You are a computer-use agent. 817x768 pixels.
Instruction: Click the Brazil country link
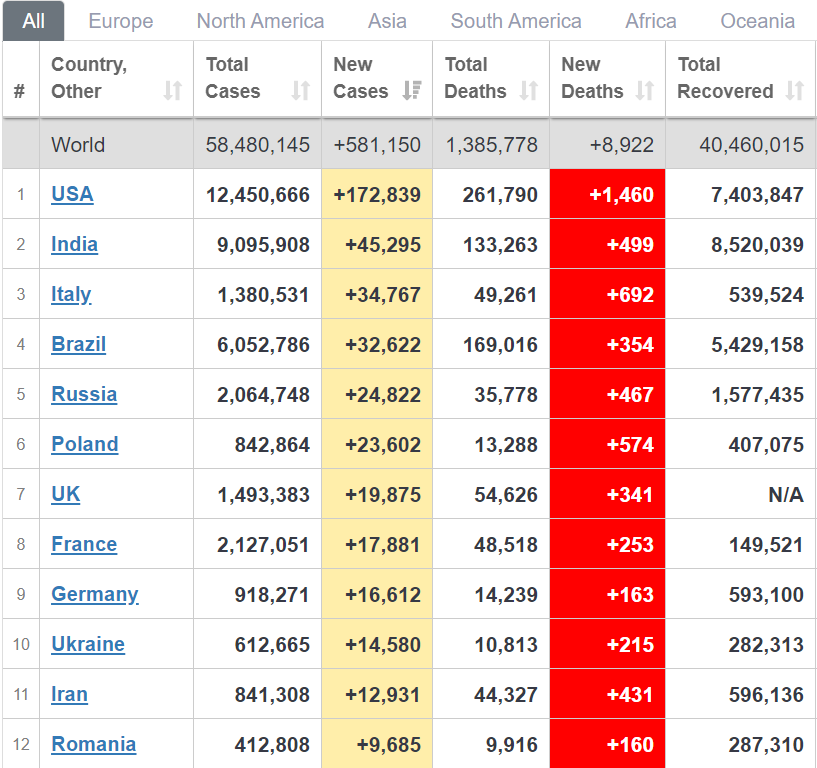[78, 344]
